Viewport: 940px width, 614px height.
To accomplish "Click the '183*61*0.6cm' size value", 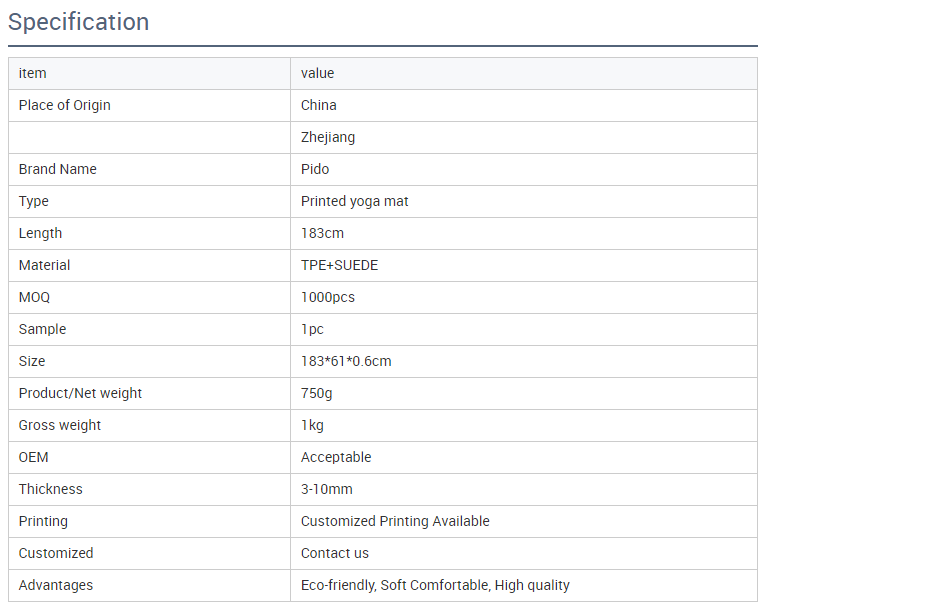I will (346, 361).
